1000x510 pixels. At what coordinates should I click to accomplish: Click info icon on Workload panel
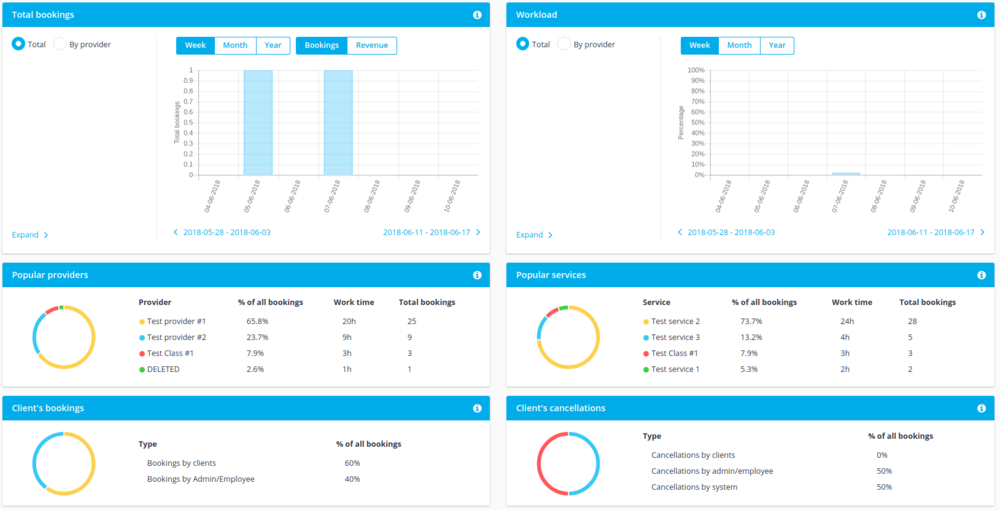[981, 15]
